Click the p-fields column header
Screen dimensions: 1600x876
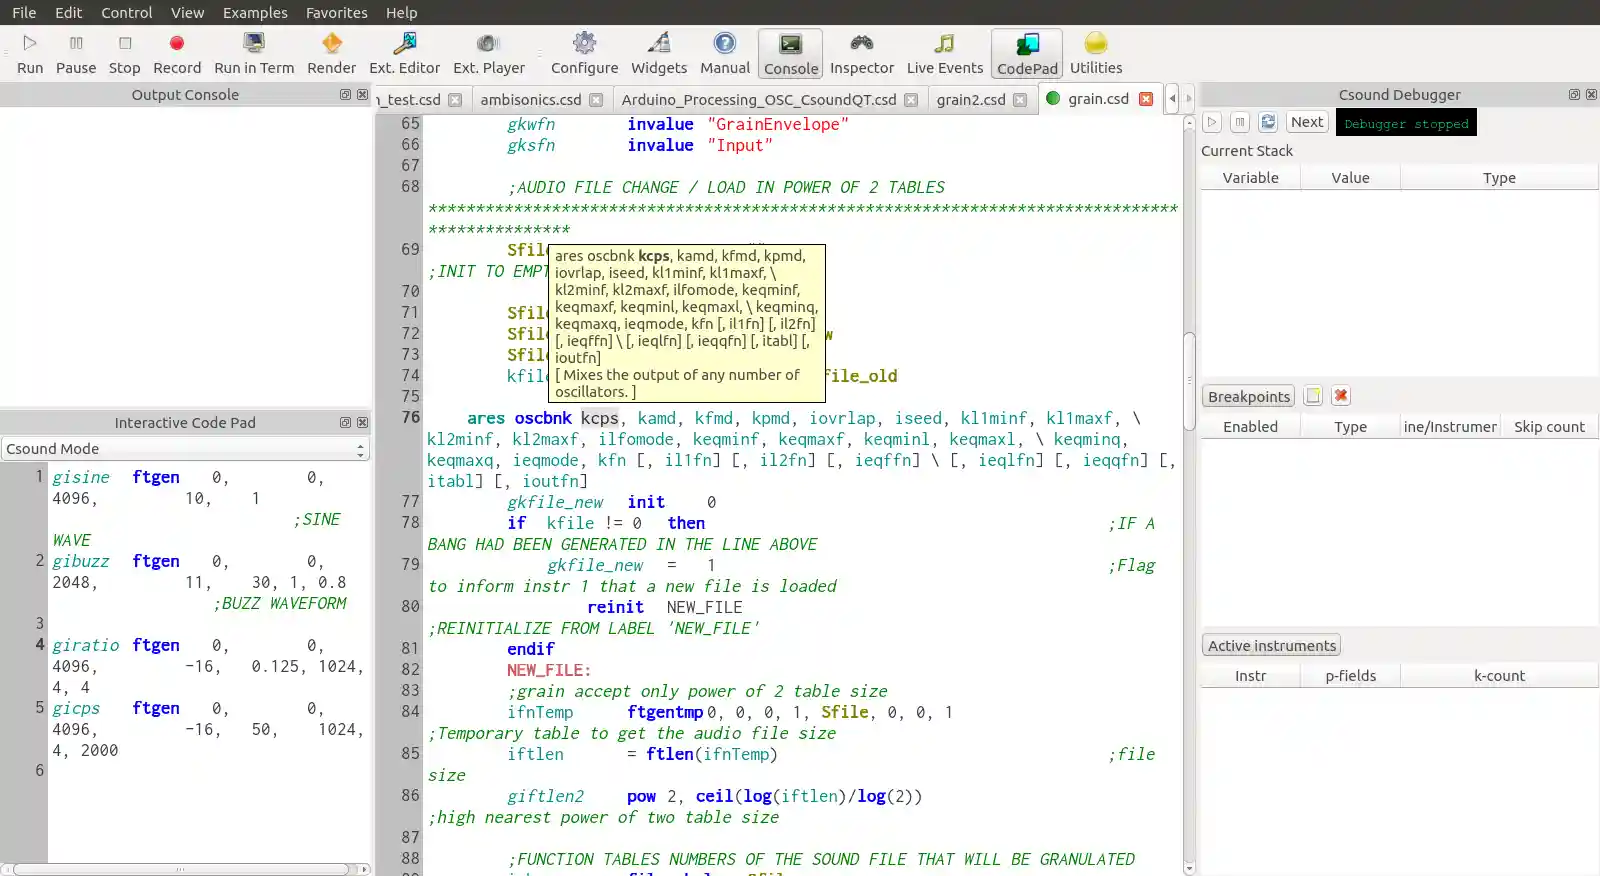[x=1350, y=676]
